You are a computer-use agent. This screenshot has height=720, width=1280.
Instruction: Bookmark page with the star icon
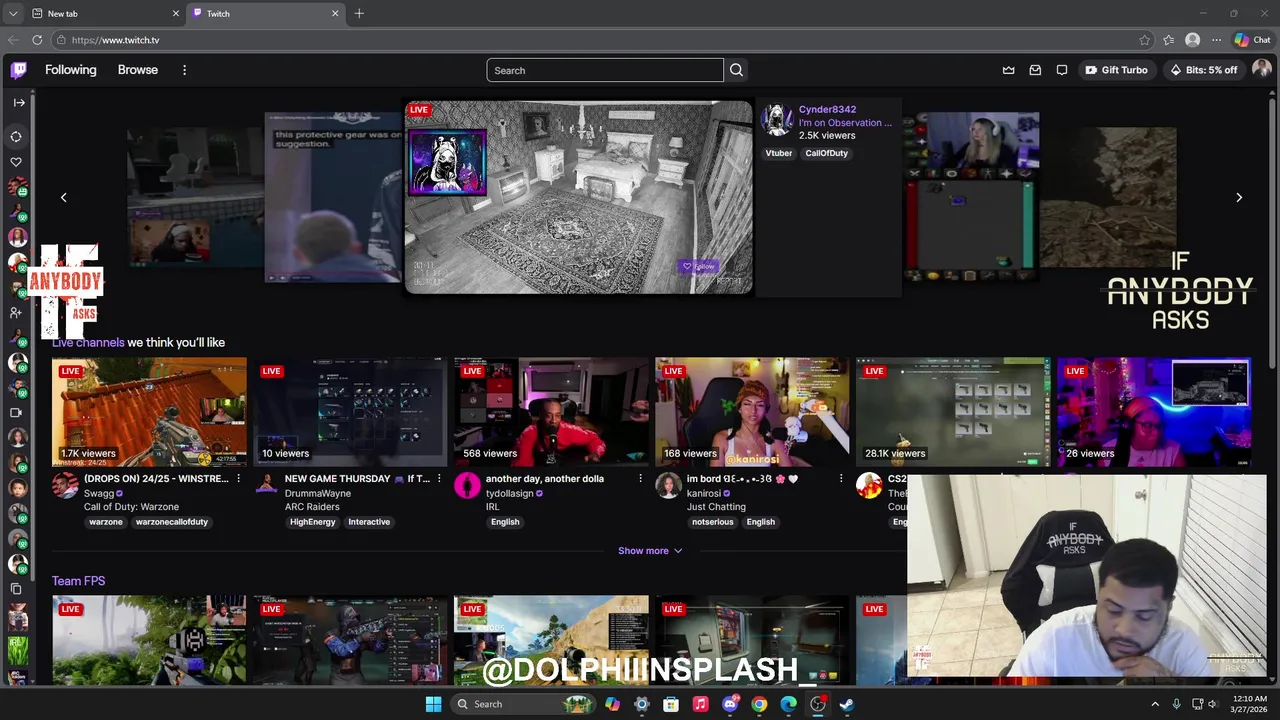(1144, 40)
